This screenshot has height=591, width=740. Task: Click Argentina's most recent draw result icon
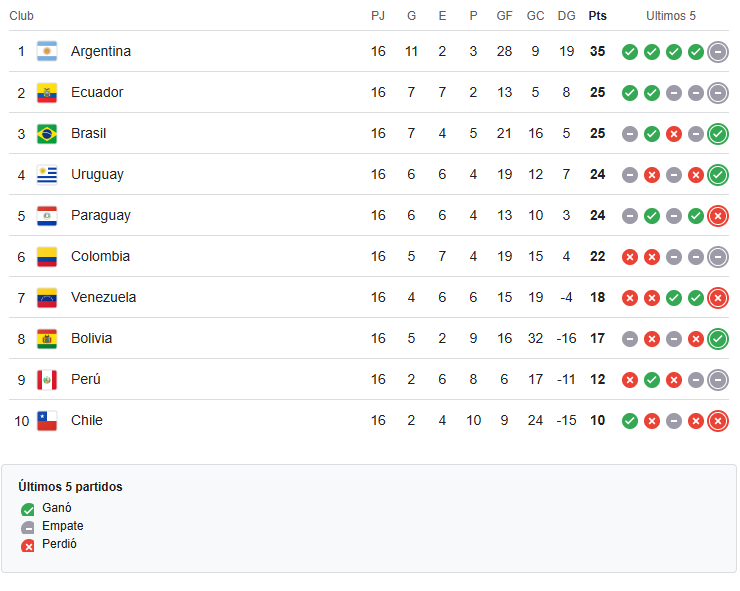pos(718,51)
